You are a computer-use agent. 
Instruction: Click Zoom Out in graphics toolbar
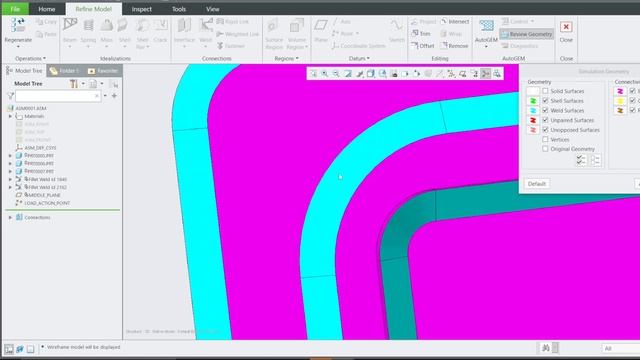[336, 73]
